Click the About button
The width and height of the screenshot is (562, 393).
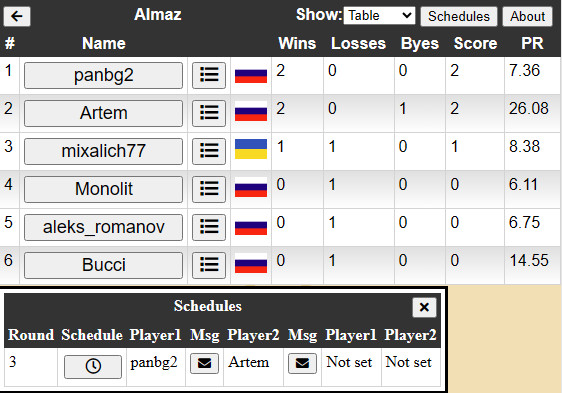pos(528,16)
